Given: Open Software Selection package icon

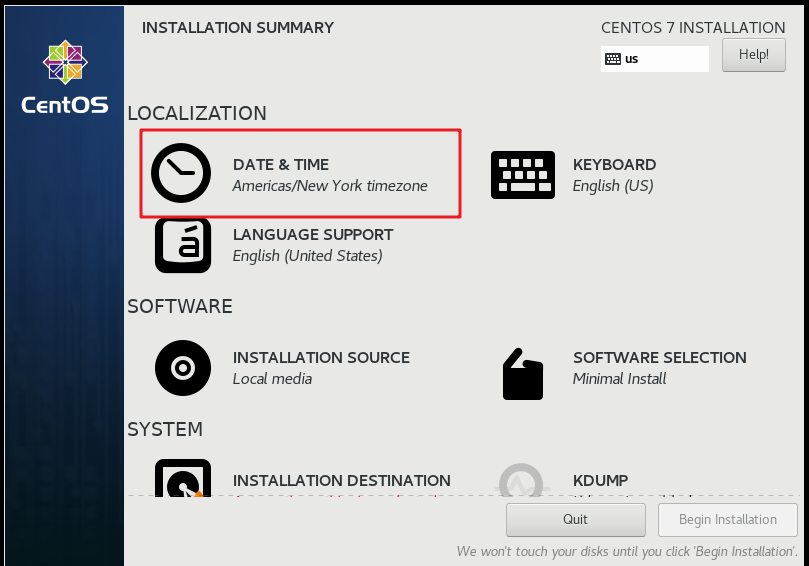Looking at the screenshot, I should [523, 374].
